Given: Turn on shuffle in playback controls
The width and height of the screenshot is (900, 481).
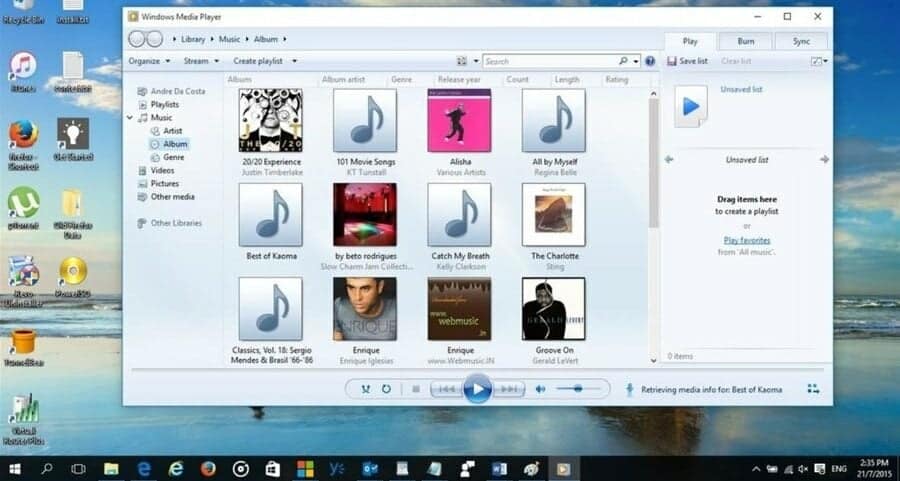Looking at the screenshot, I should [366, 389].
